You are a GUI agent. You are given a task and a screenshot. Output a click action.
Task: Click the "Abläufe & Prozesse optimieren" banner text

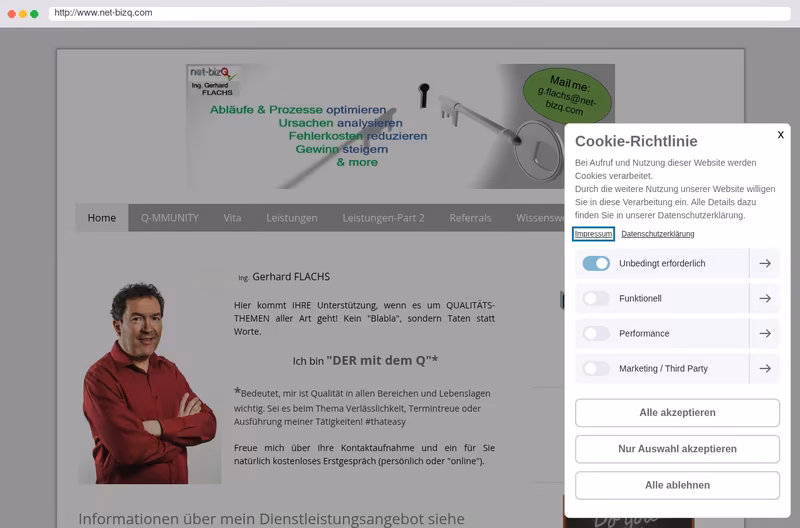tap(298, 110)
